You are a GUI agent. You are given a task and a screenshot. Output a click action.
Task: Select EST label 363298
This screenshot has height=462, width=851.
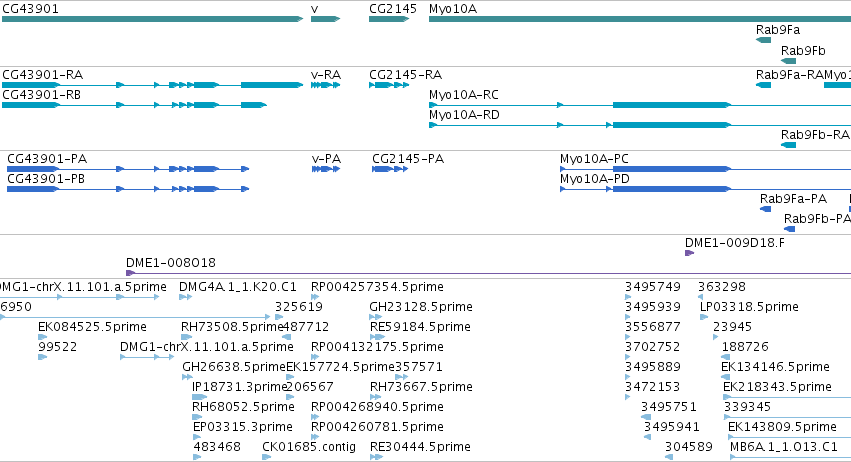(x=722, y=287)
